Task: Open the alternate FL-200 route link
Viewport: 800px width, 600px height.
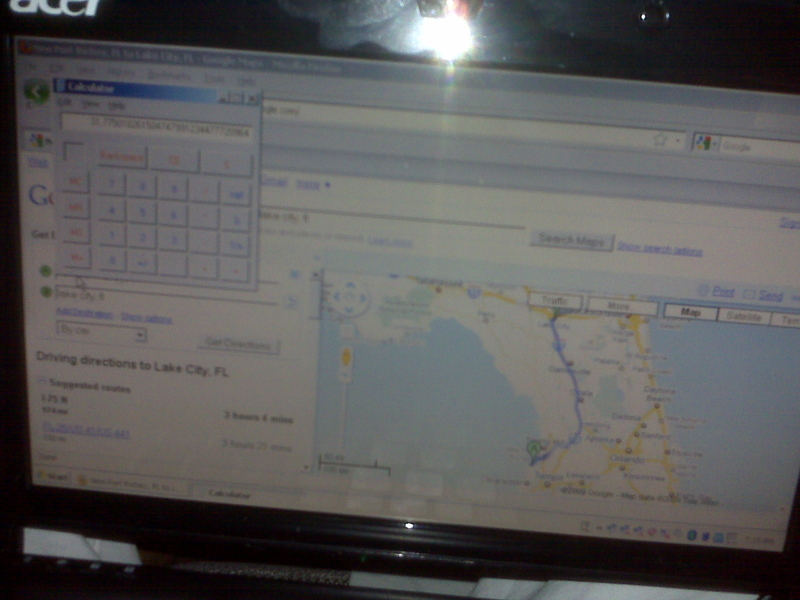Action: tap(86, 432)
